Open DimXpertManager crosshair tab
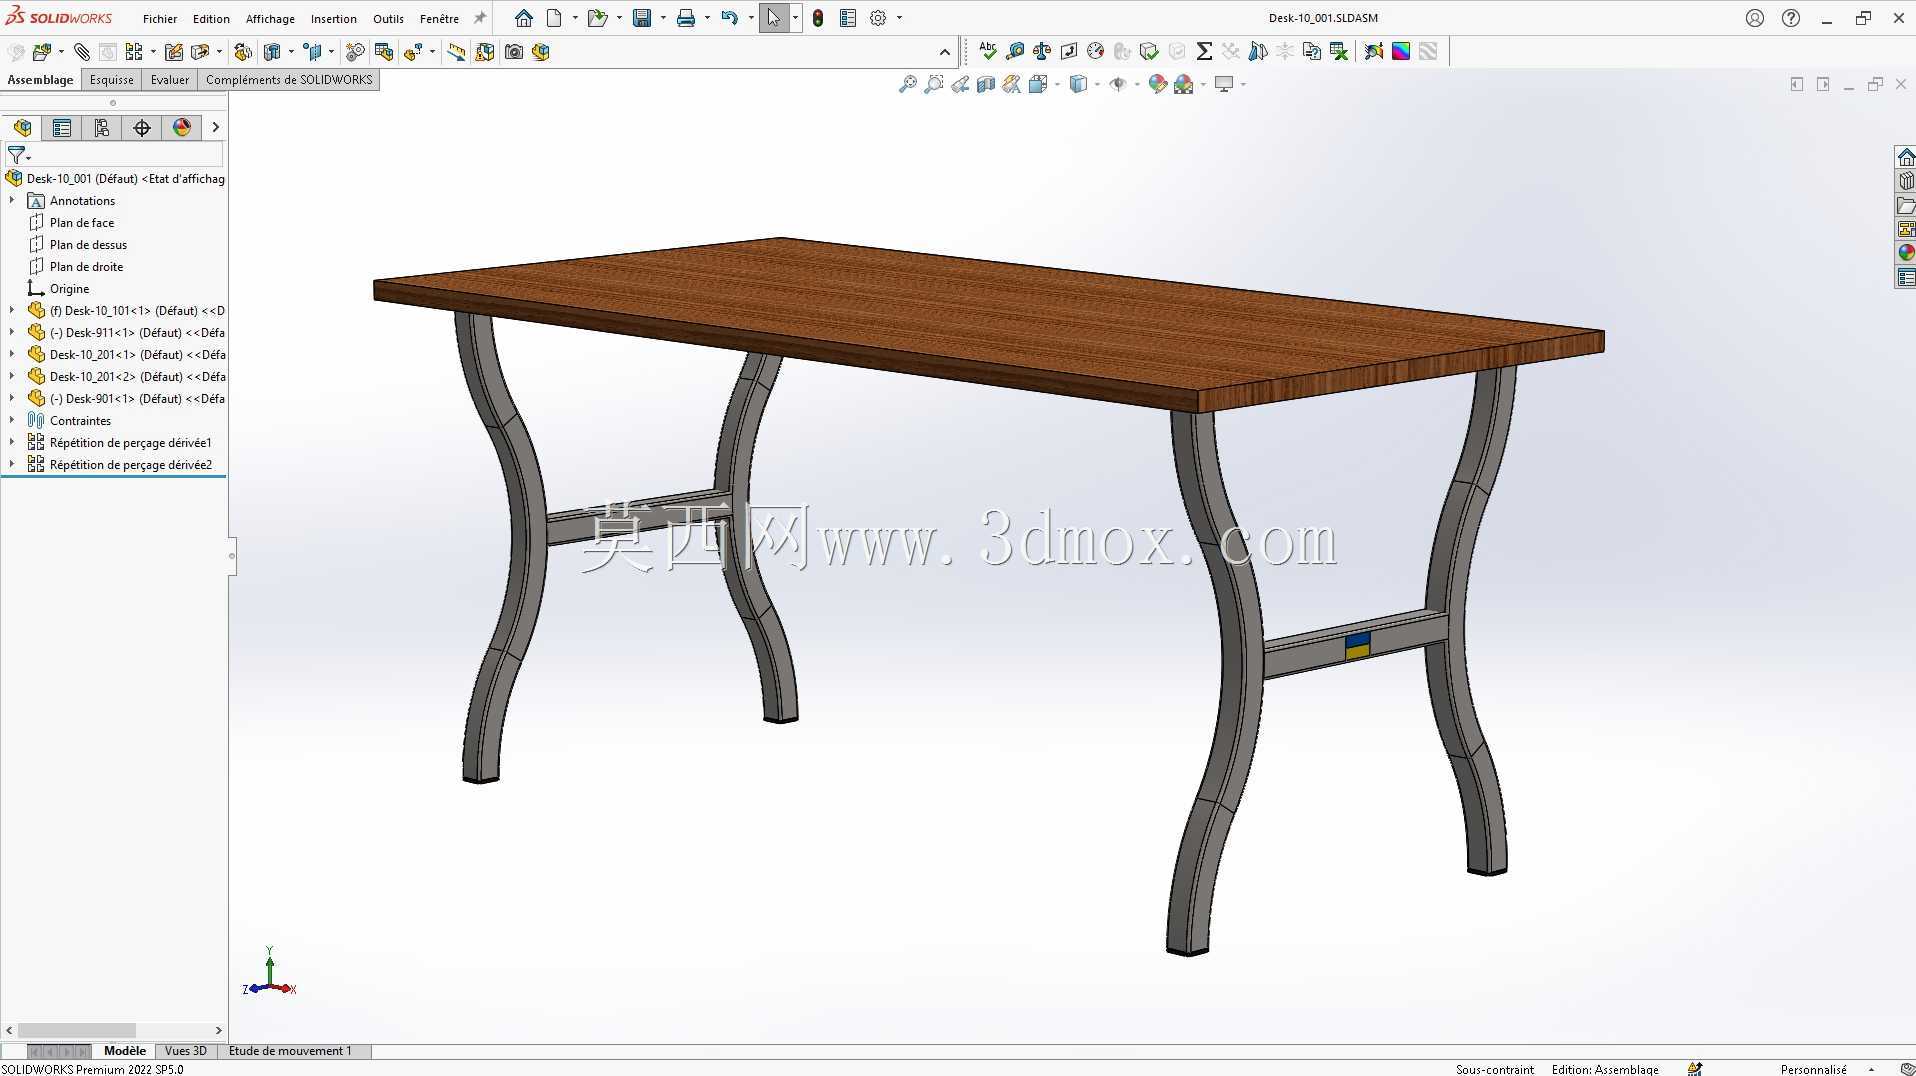Viewport: 1916px width, 1076px height. pyautogui.click(x=142, y=127)
